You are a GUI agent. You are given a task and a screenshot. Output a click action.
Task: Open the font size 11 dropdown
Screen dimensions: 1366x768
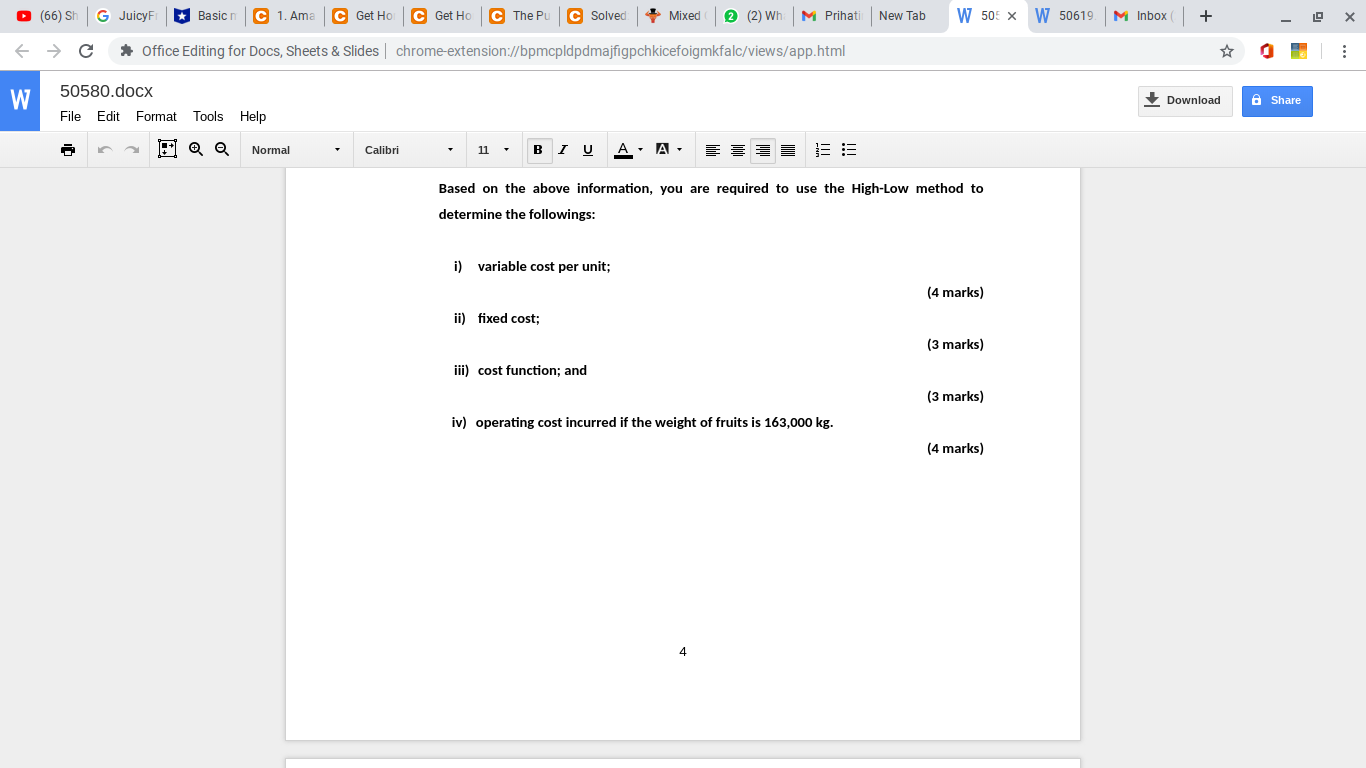pyautogui.click(x=493, y=150)
